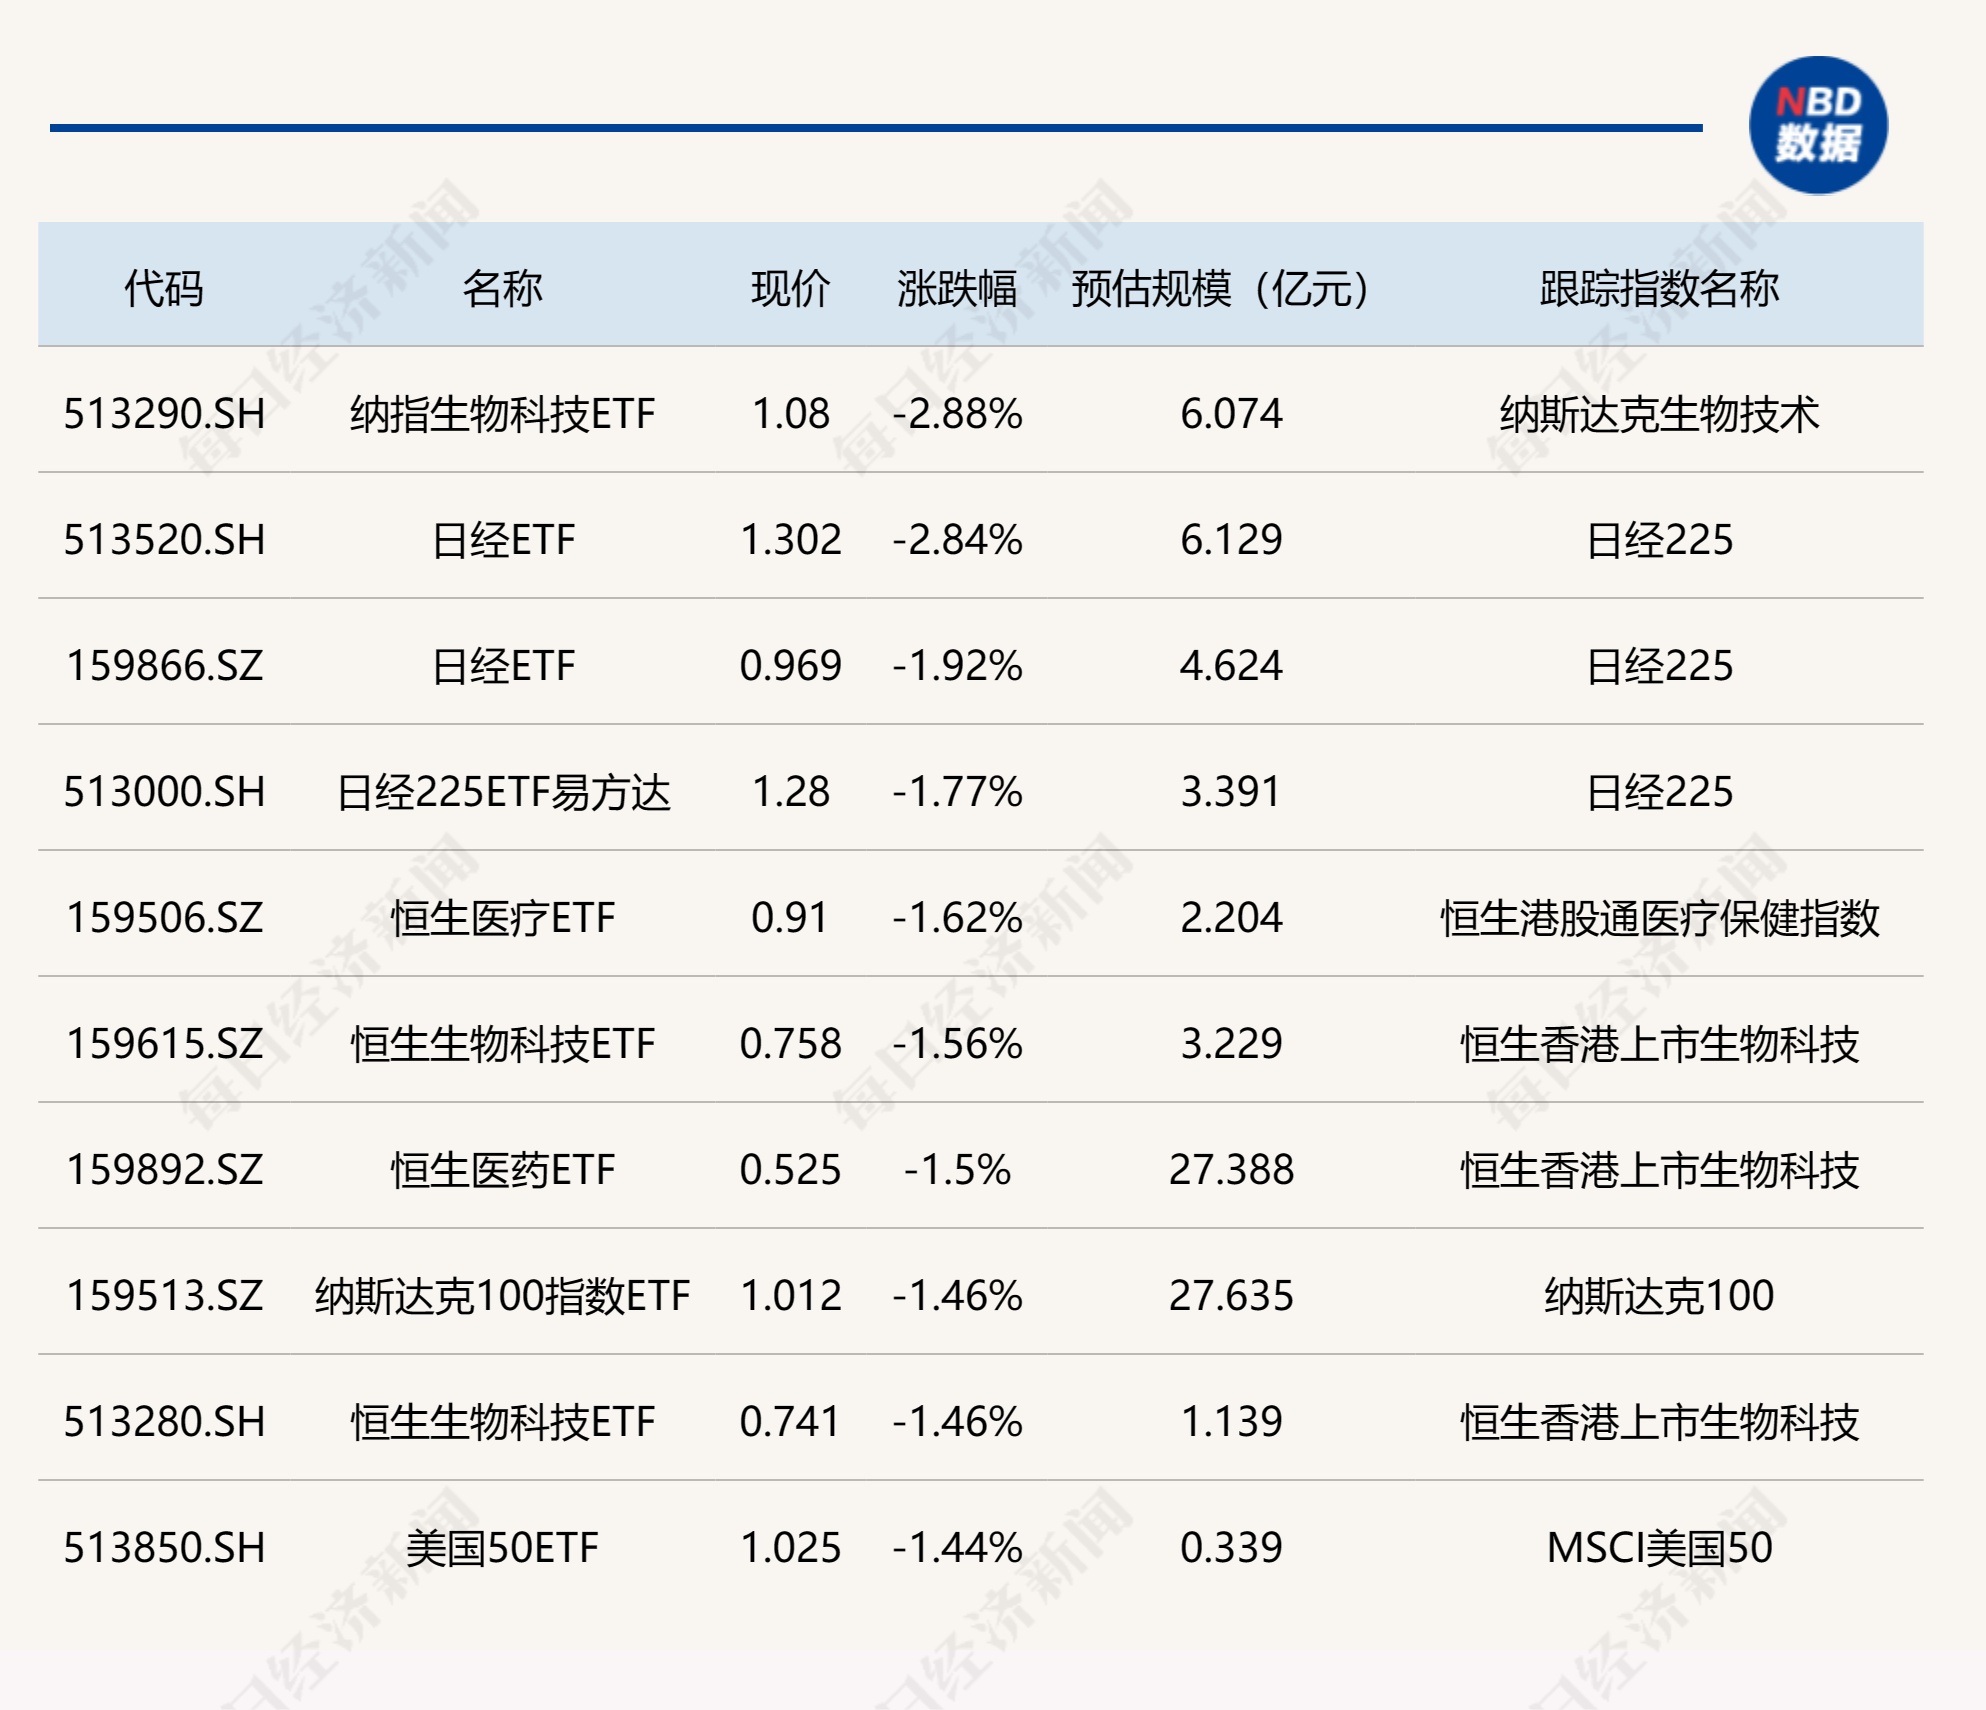Click the 跟踪指数名称 column header

click(x=1659, y=289)
